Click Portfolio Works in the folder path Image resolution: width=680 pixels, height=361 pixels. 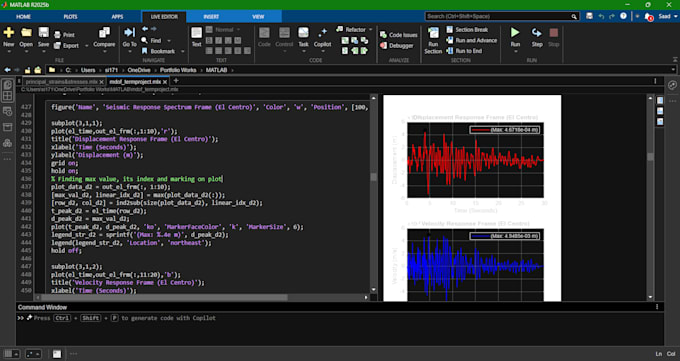(178, 70)
